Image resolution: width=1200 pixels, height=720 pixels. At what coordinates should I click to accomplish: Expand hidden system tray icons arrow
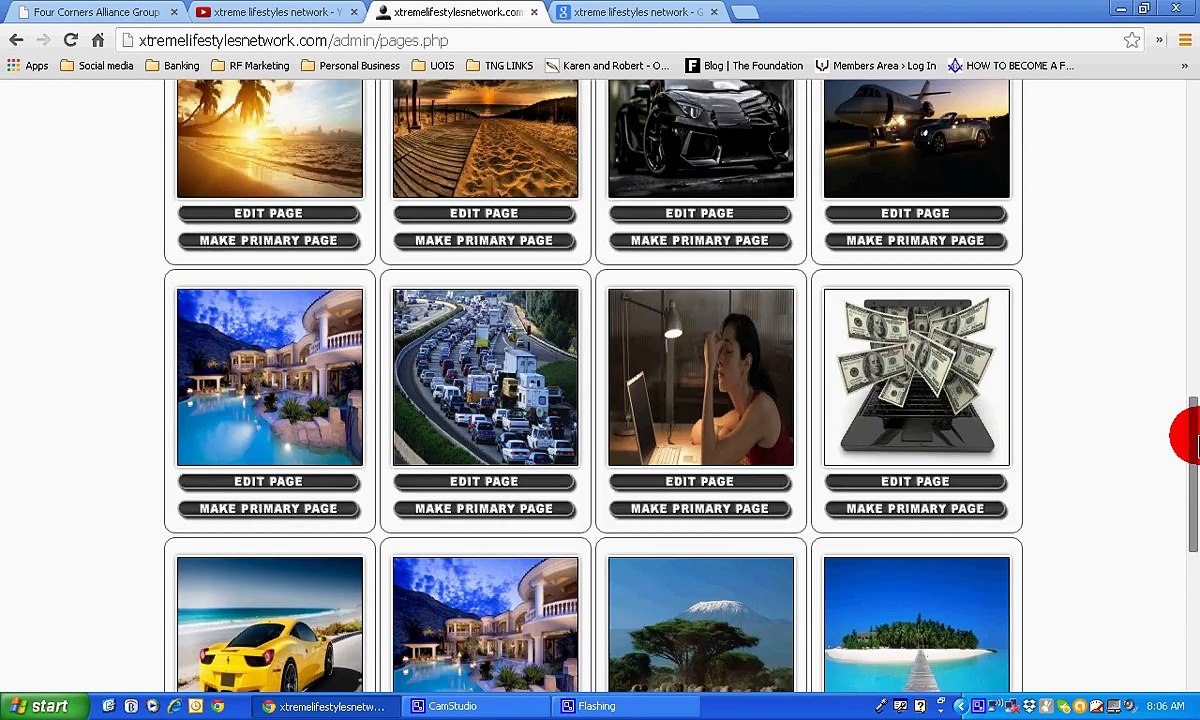(960, 706)
